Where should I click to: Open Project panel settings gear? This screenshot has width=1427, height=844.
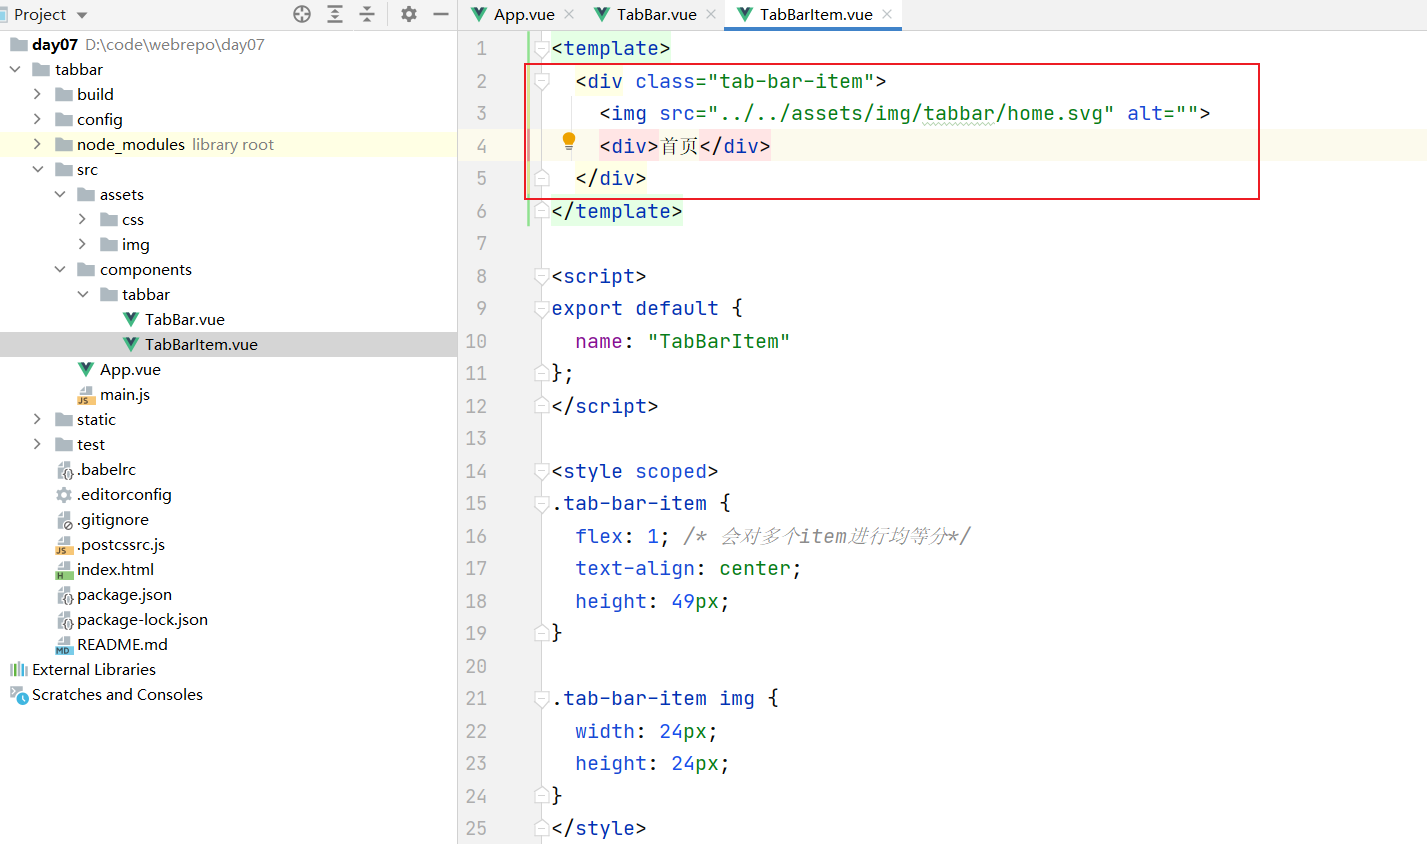pyautogui.click(x=408, y=14)
